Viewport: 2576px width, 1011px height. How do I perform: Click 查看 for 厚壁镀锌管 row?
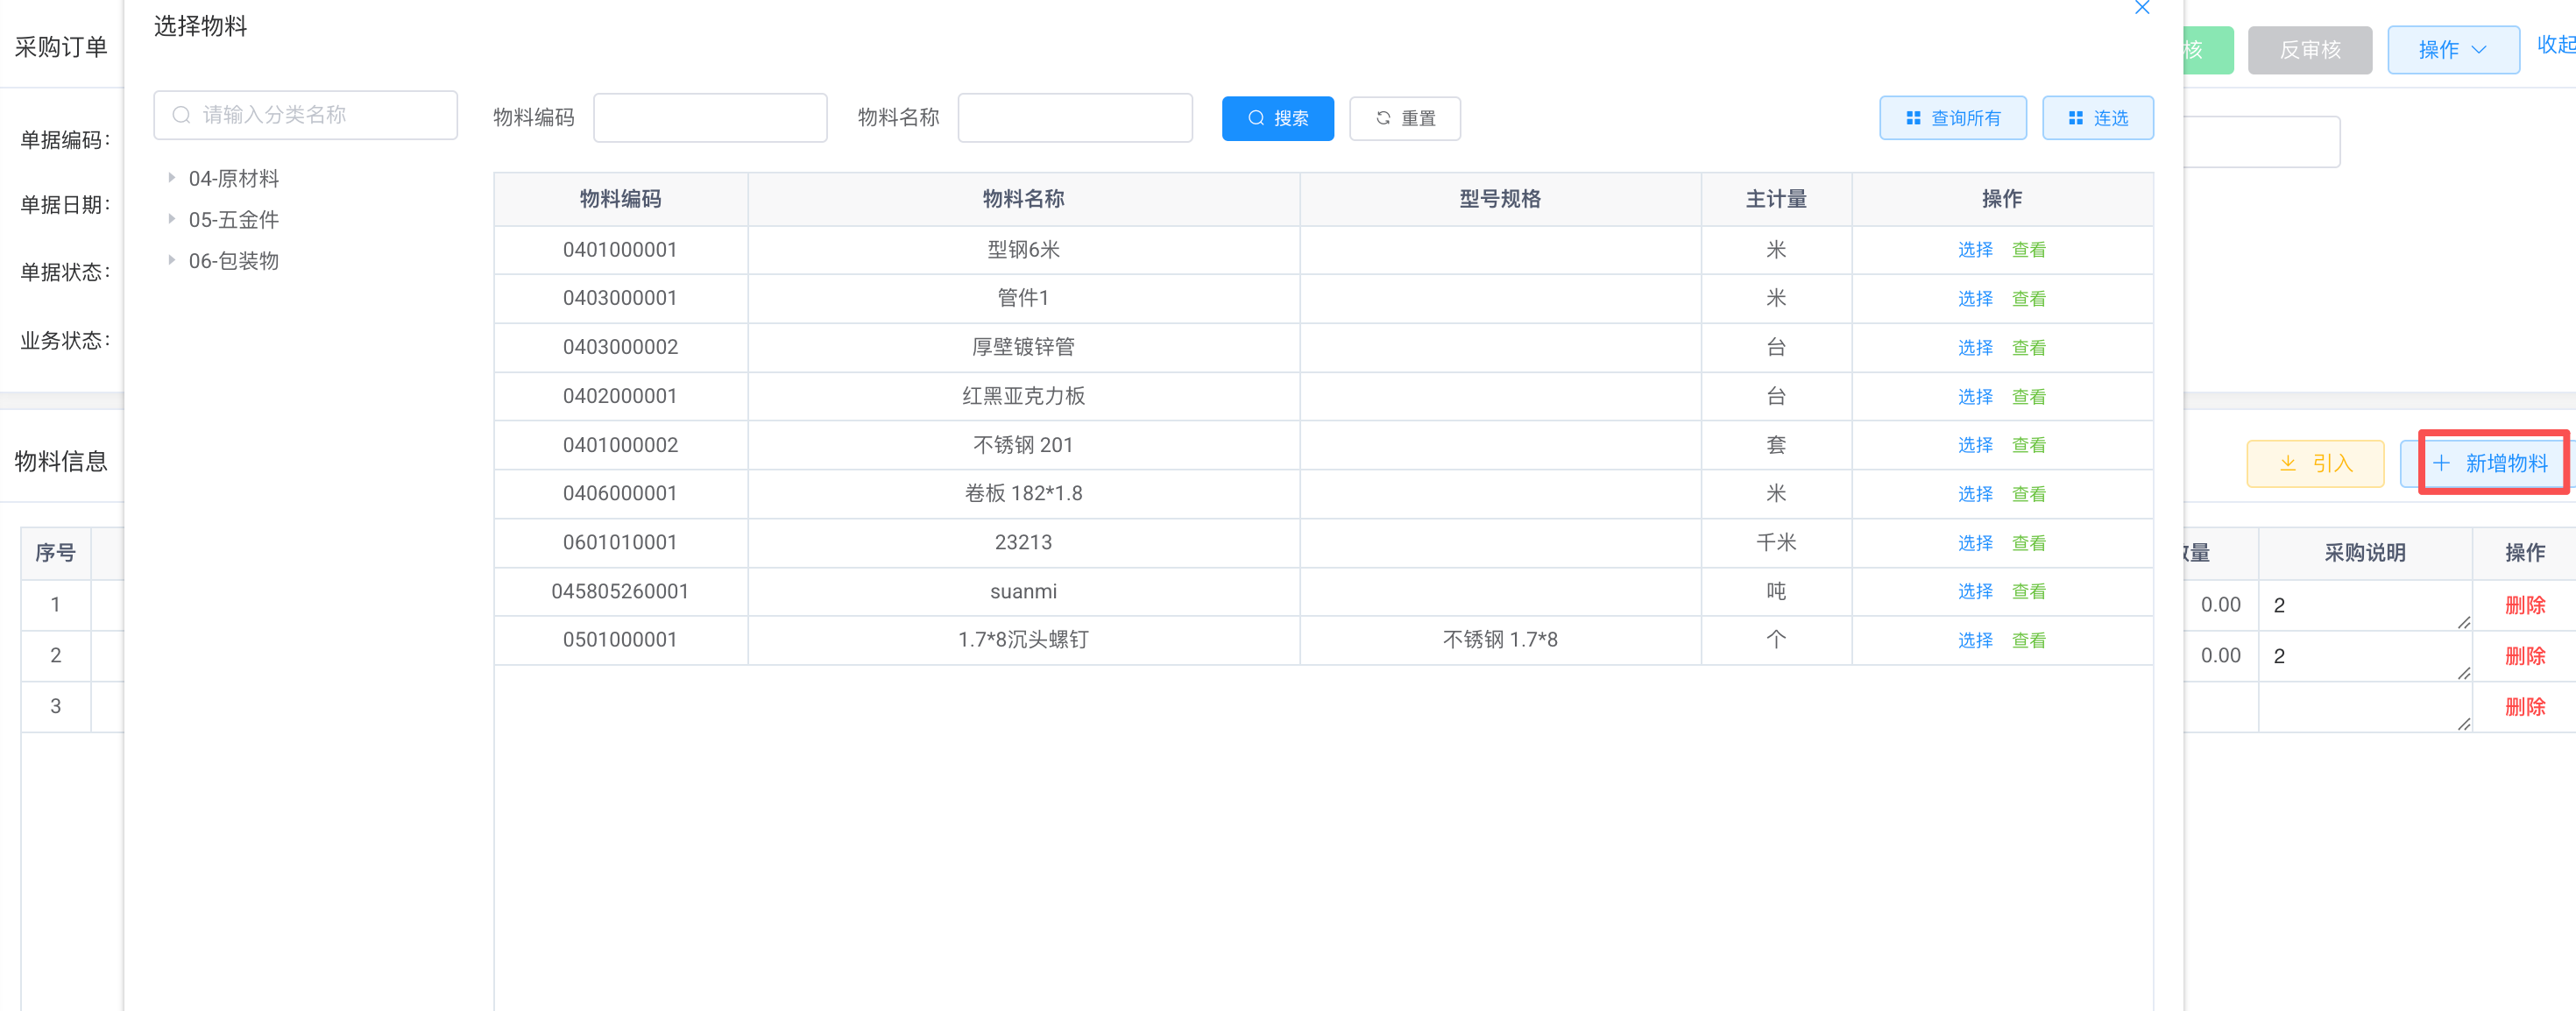2028,347
